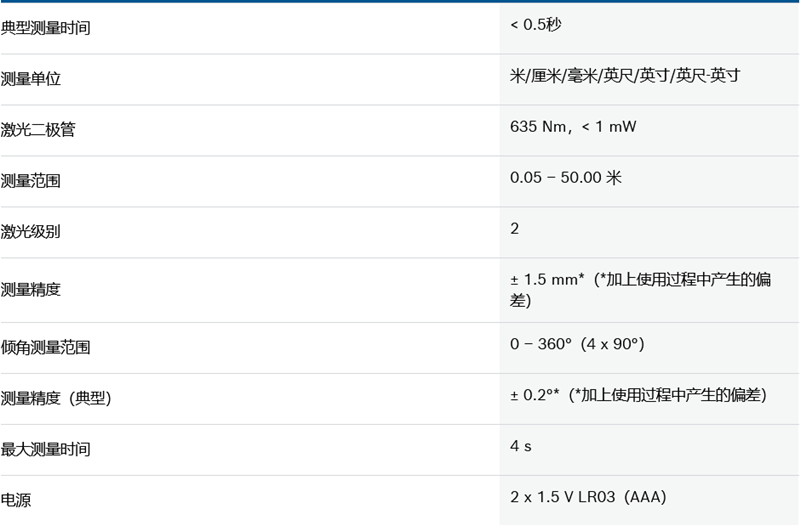
Task: Click the 米/厘米/毫米/英尺/英寸 units value
Action: (x=624, y=75)
